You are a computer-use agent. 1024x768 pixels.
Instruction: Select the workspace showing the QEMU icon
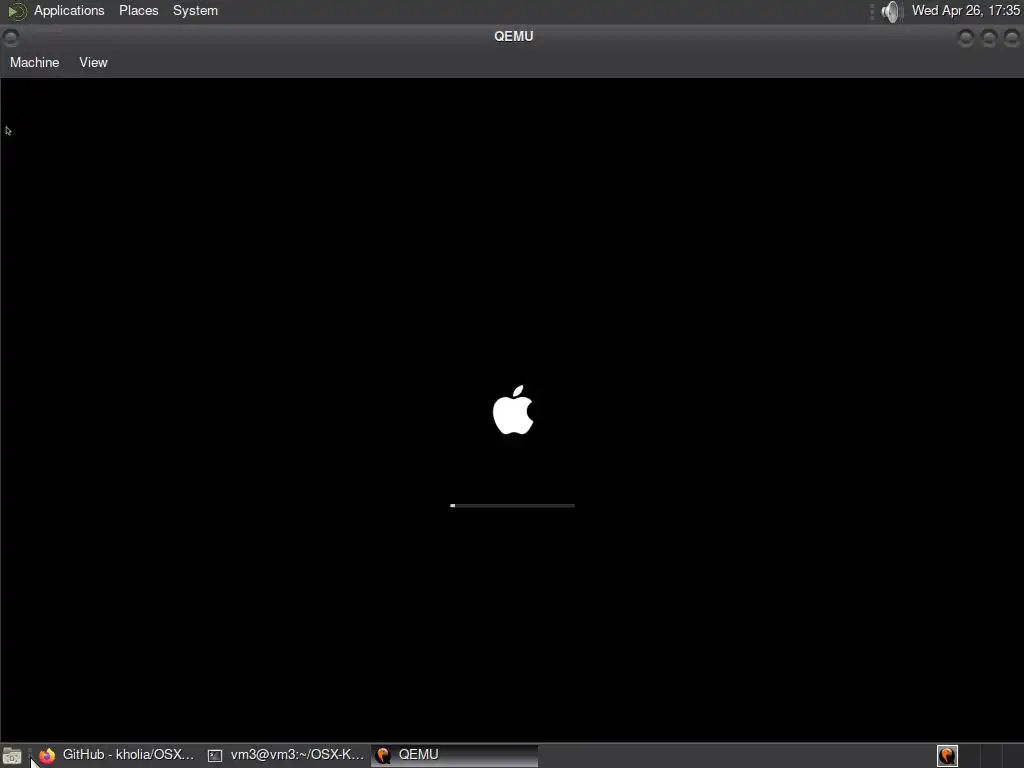point(948,756)
